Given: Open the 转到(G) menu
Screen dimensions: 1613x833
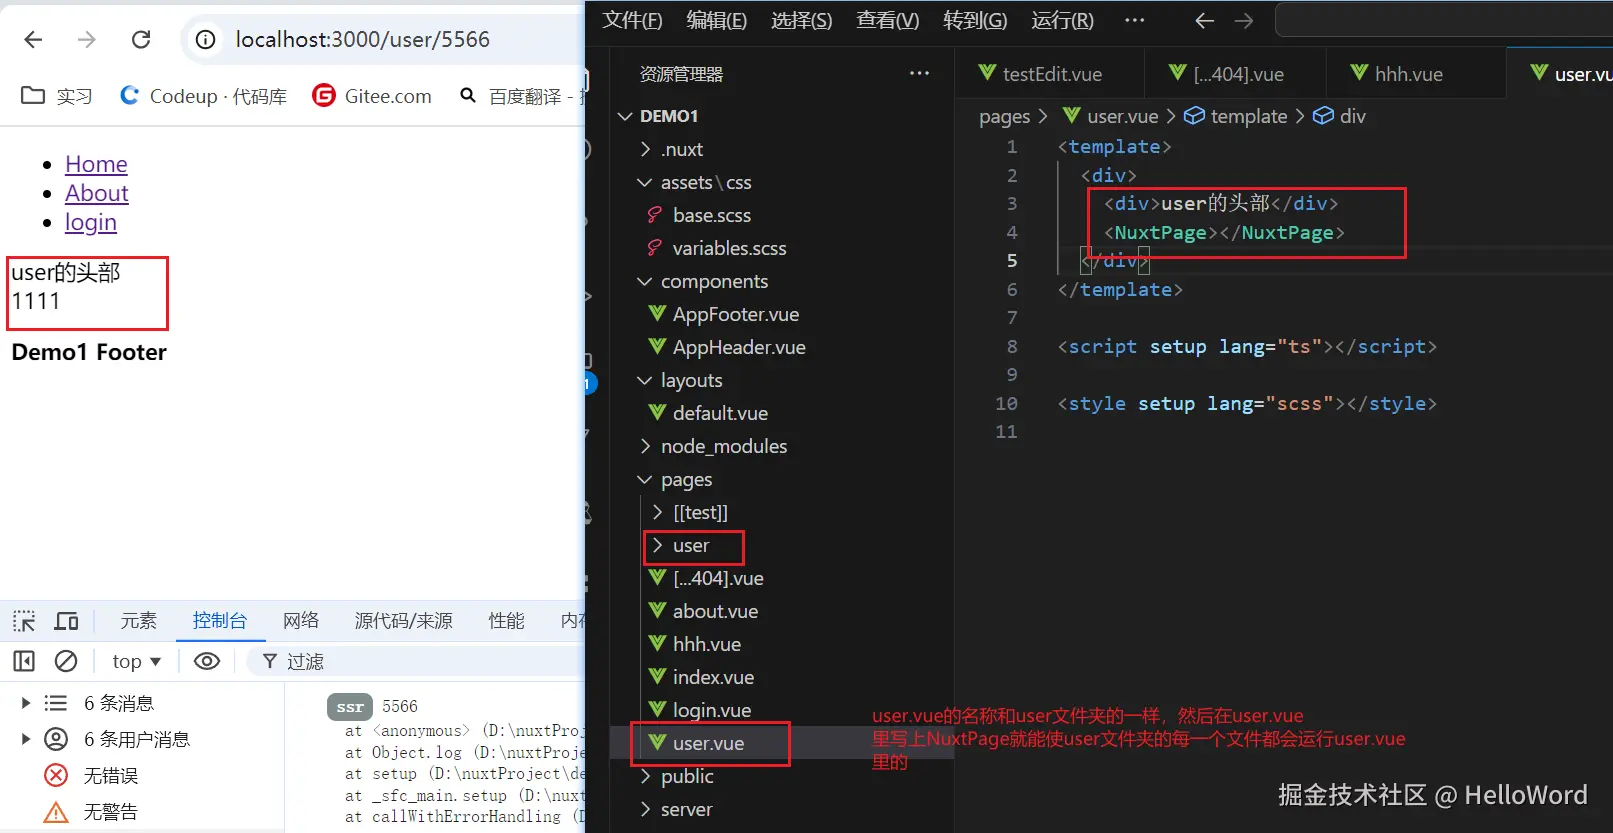Looking at the screenshot, I should point(975,20).
